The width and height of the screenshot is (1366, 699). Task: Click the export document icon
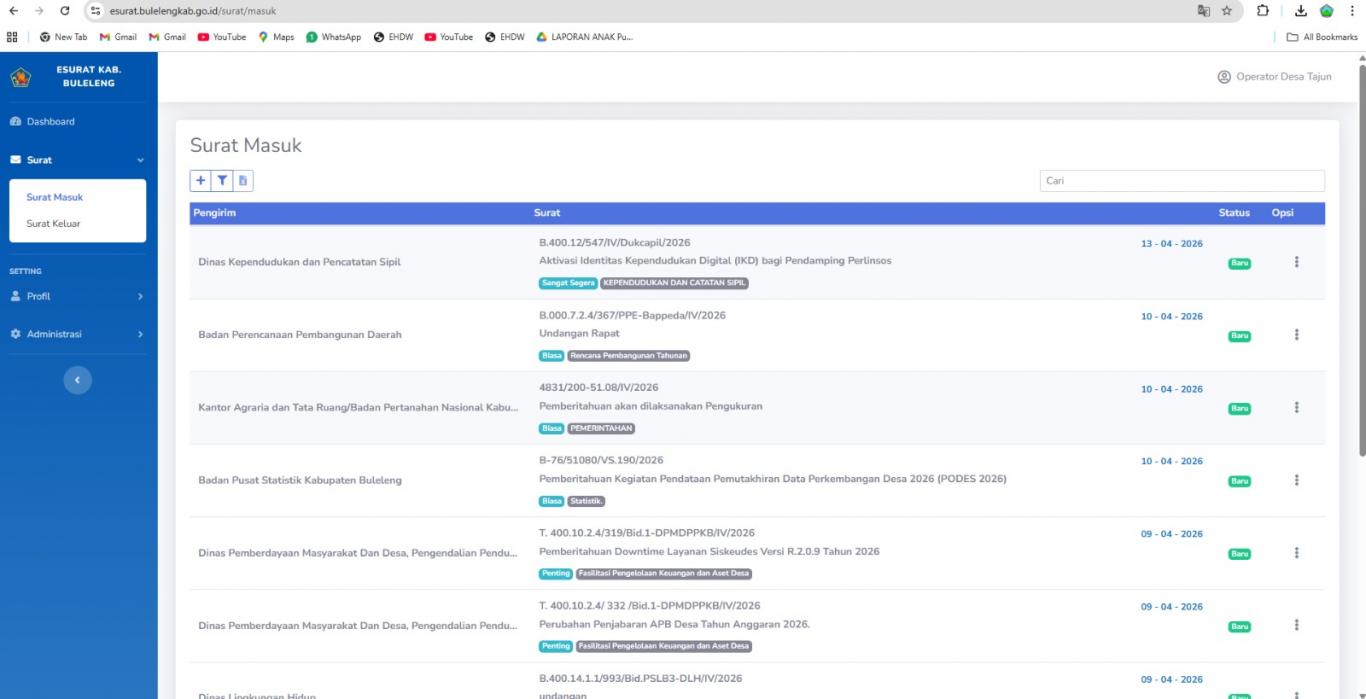(x=243, y=181)
